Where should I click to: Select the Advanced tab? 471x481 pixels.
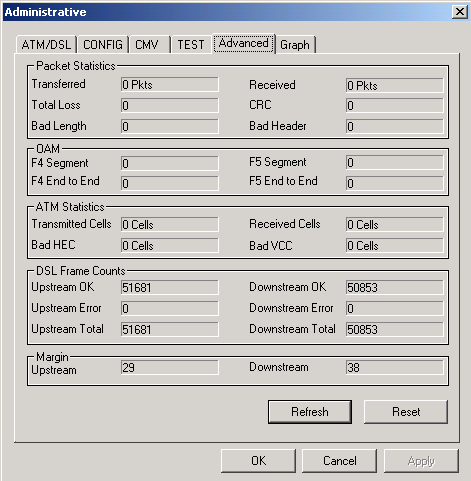click(x=244, y=43)
